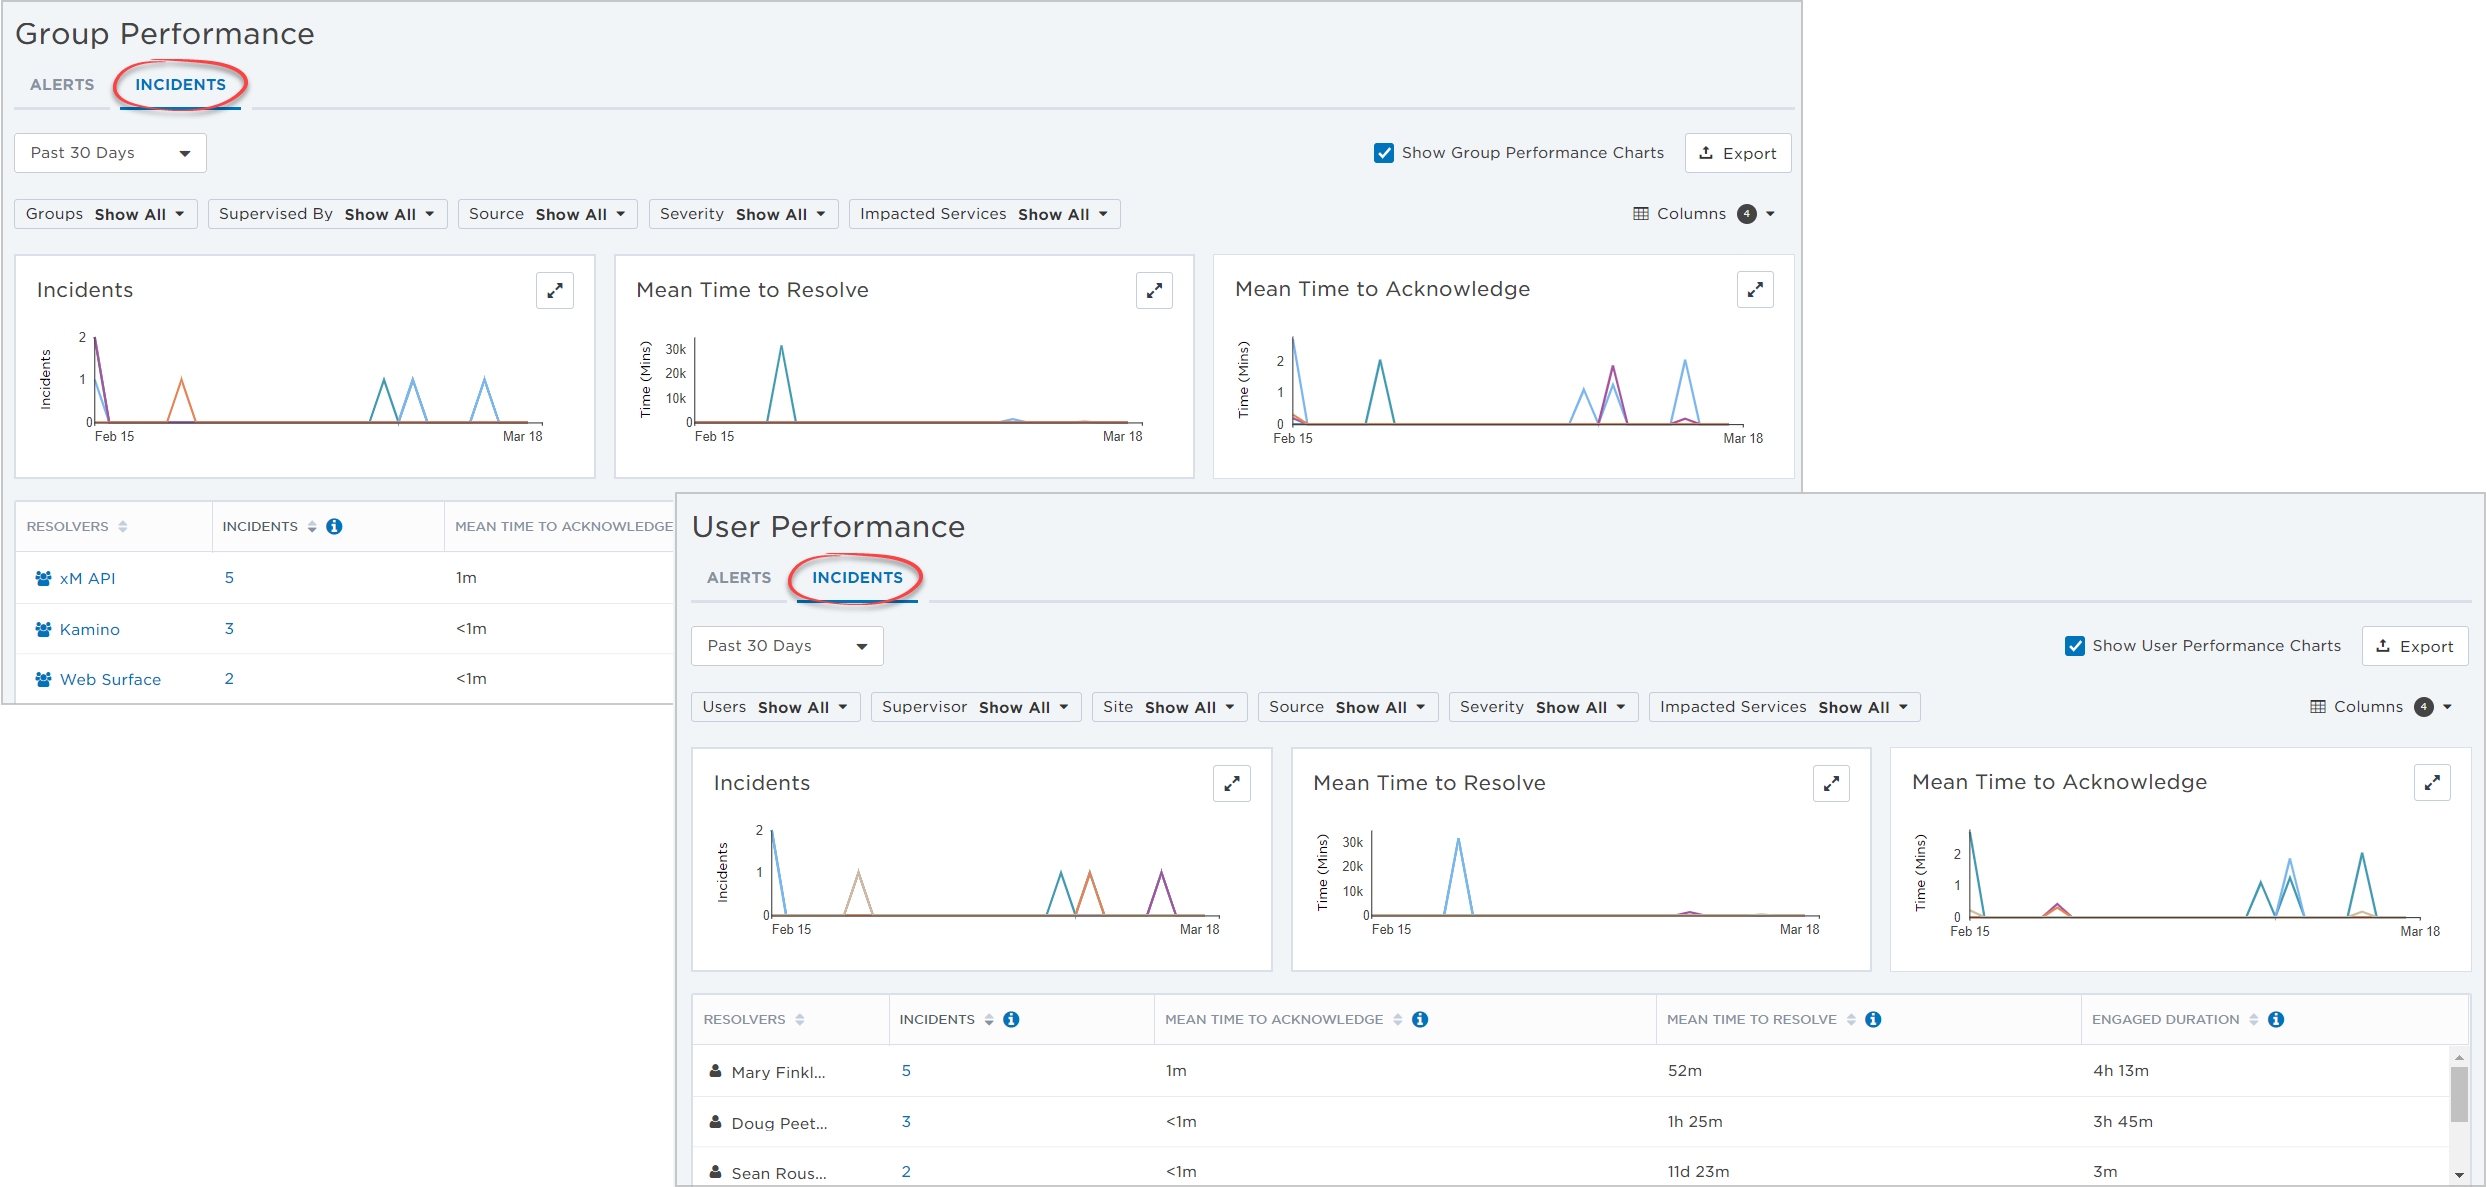Image resolution: width=2486 pixels, height=1187 pixels.
Task: Click the Group Performance Export button
Action: [x=1738, y=153]
